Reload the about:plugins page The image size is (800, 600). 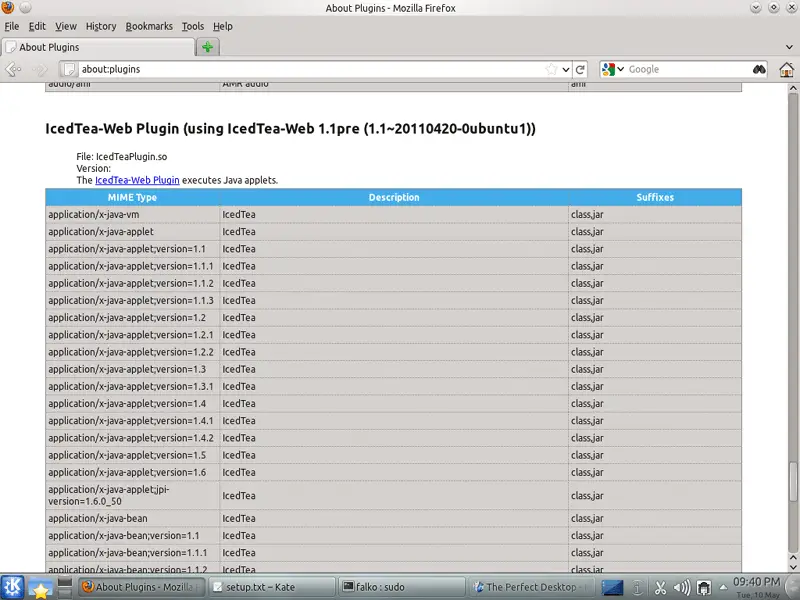[x=580, y=69]
